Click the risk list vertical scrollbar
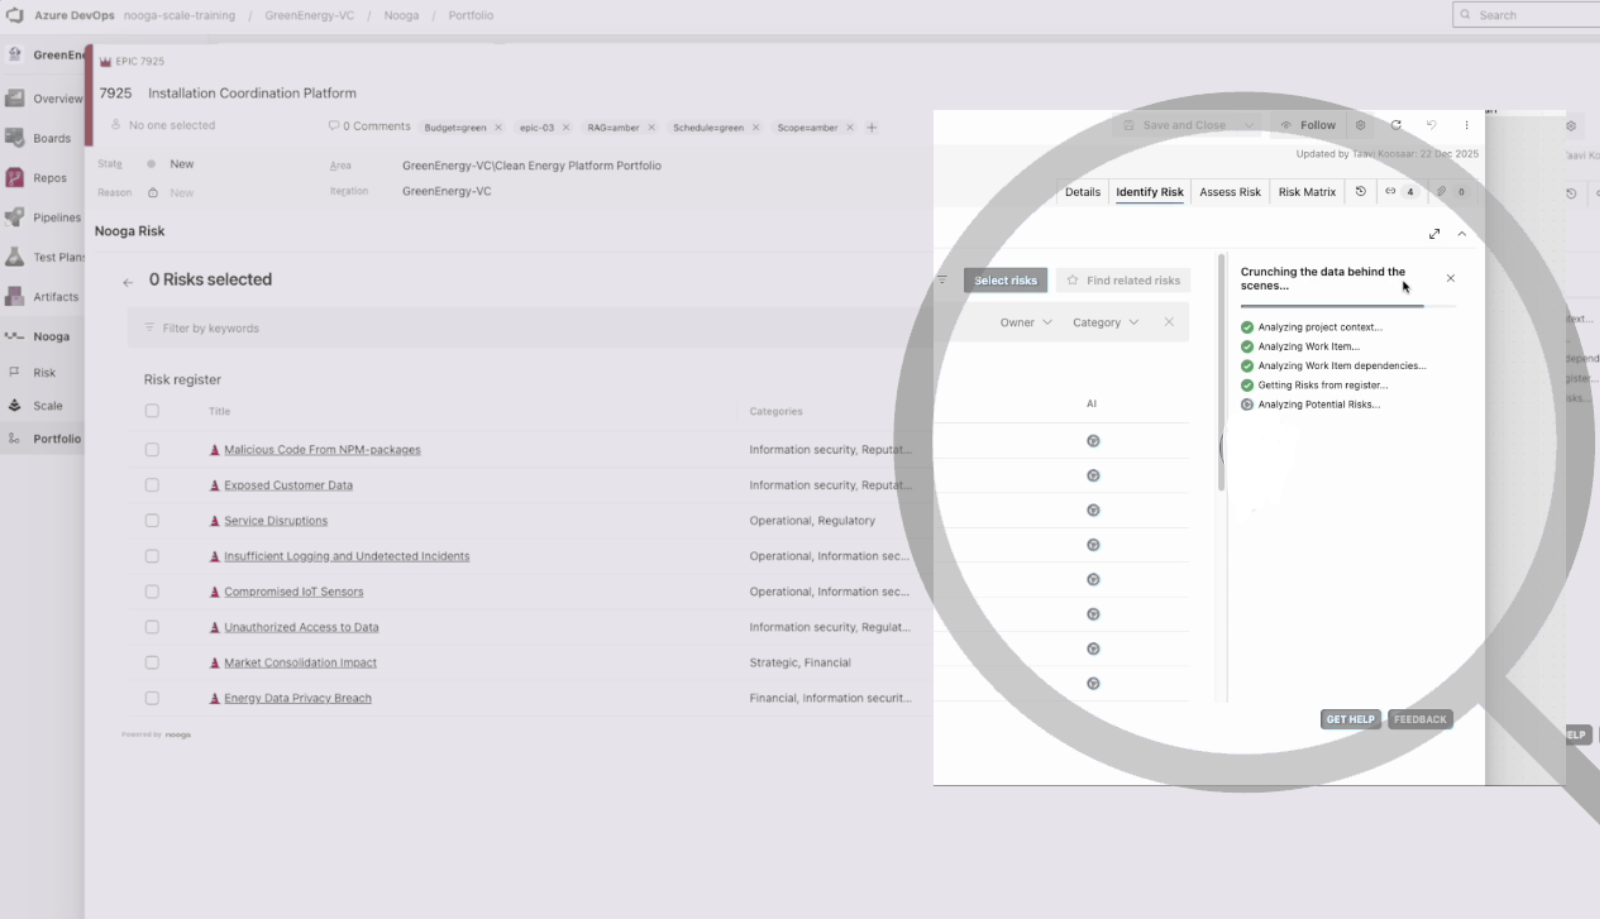Image resolution: width=1600 pixels, height=919 pixels. [x=1221, y=372]
